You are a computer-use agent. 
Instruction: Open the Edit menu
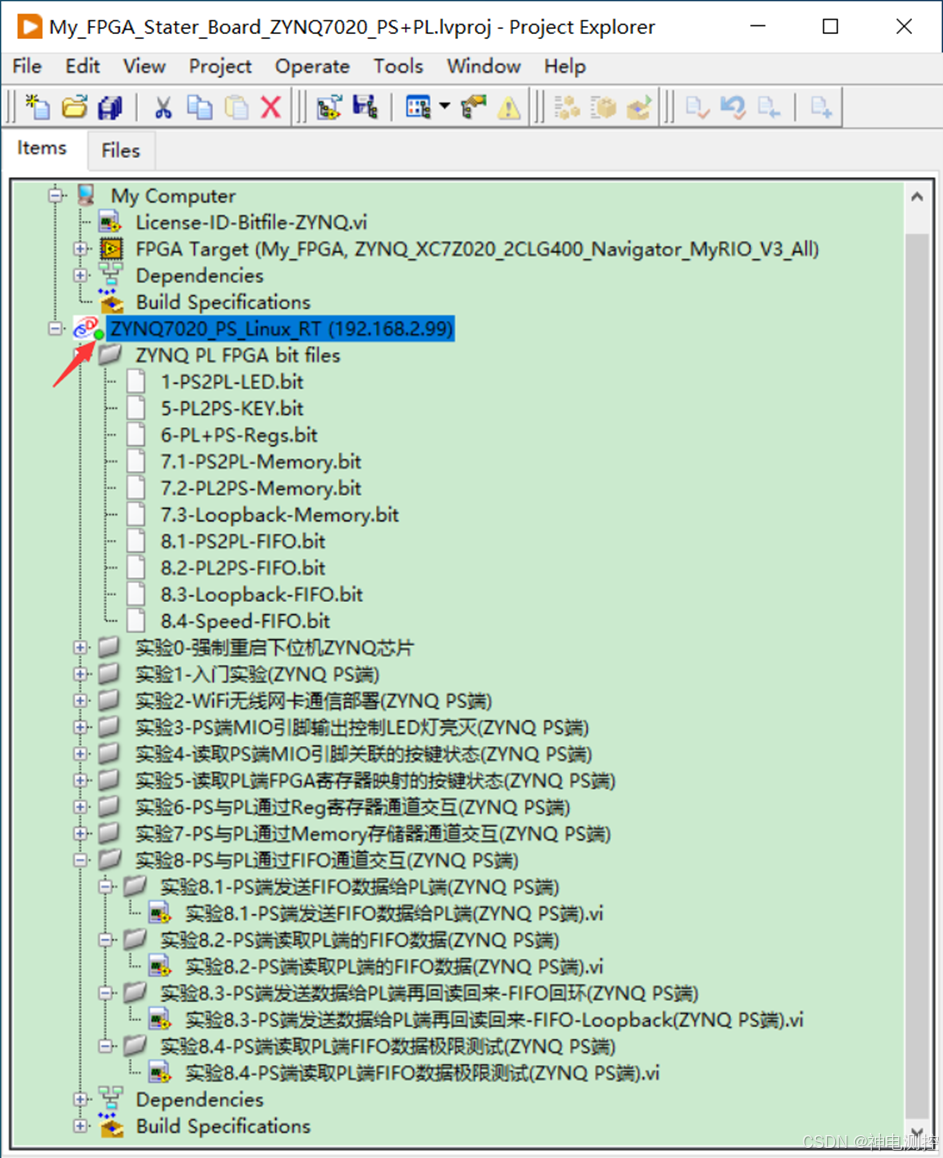click(x=83, y=66)
